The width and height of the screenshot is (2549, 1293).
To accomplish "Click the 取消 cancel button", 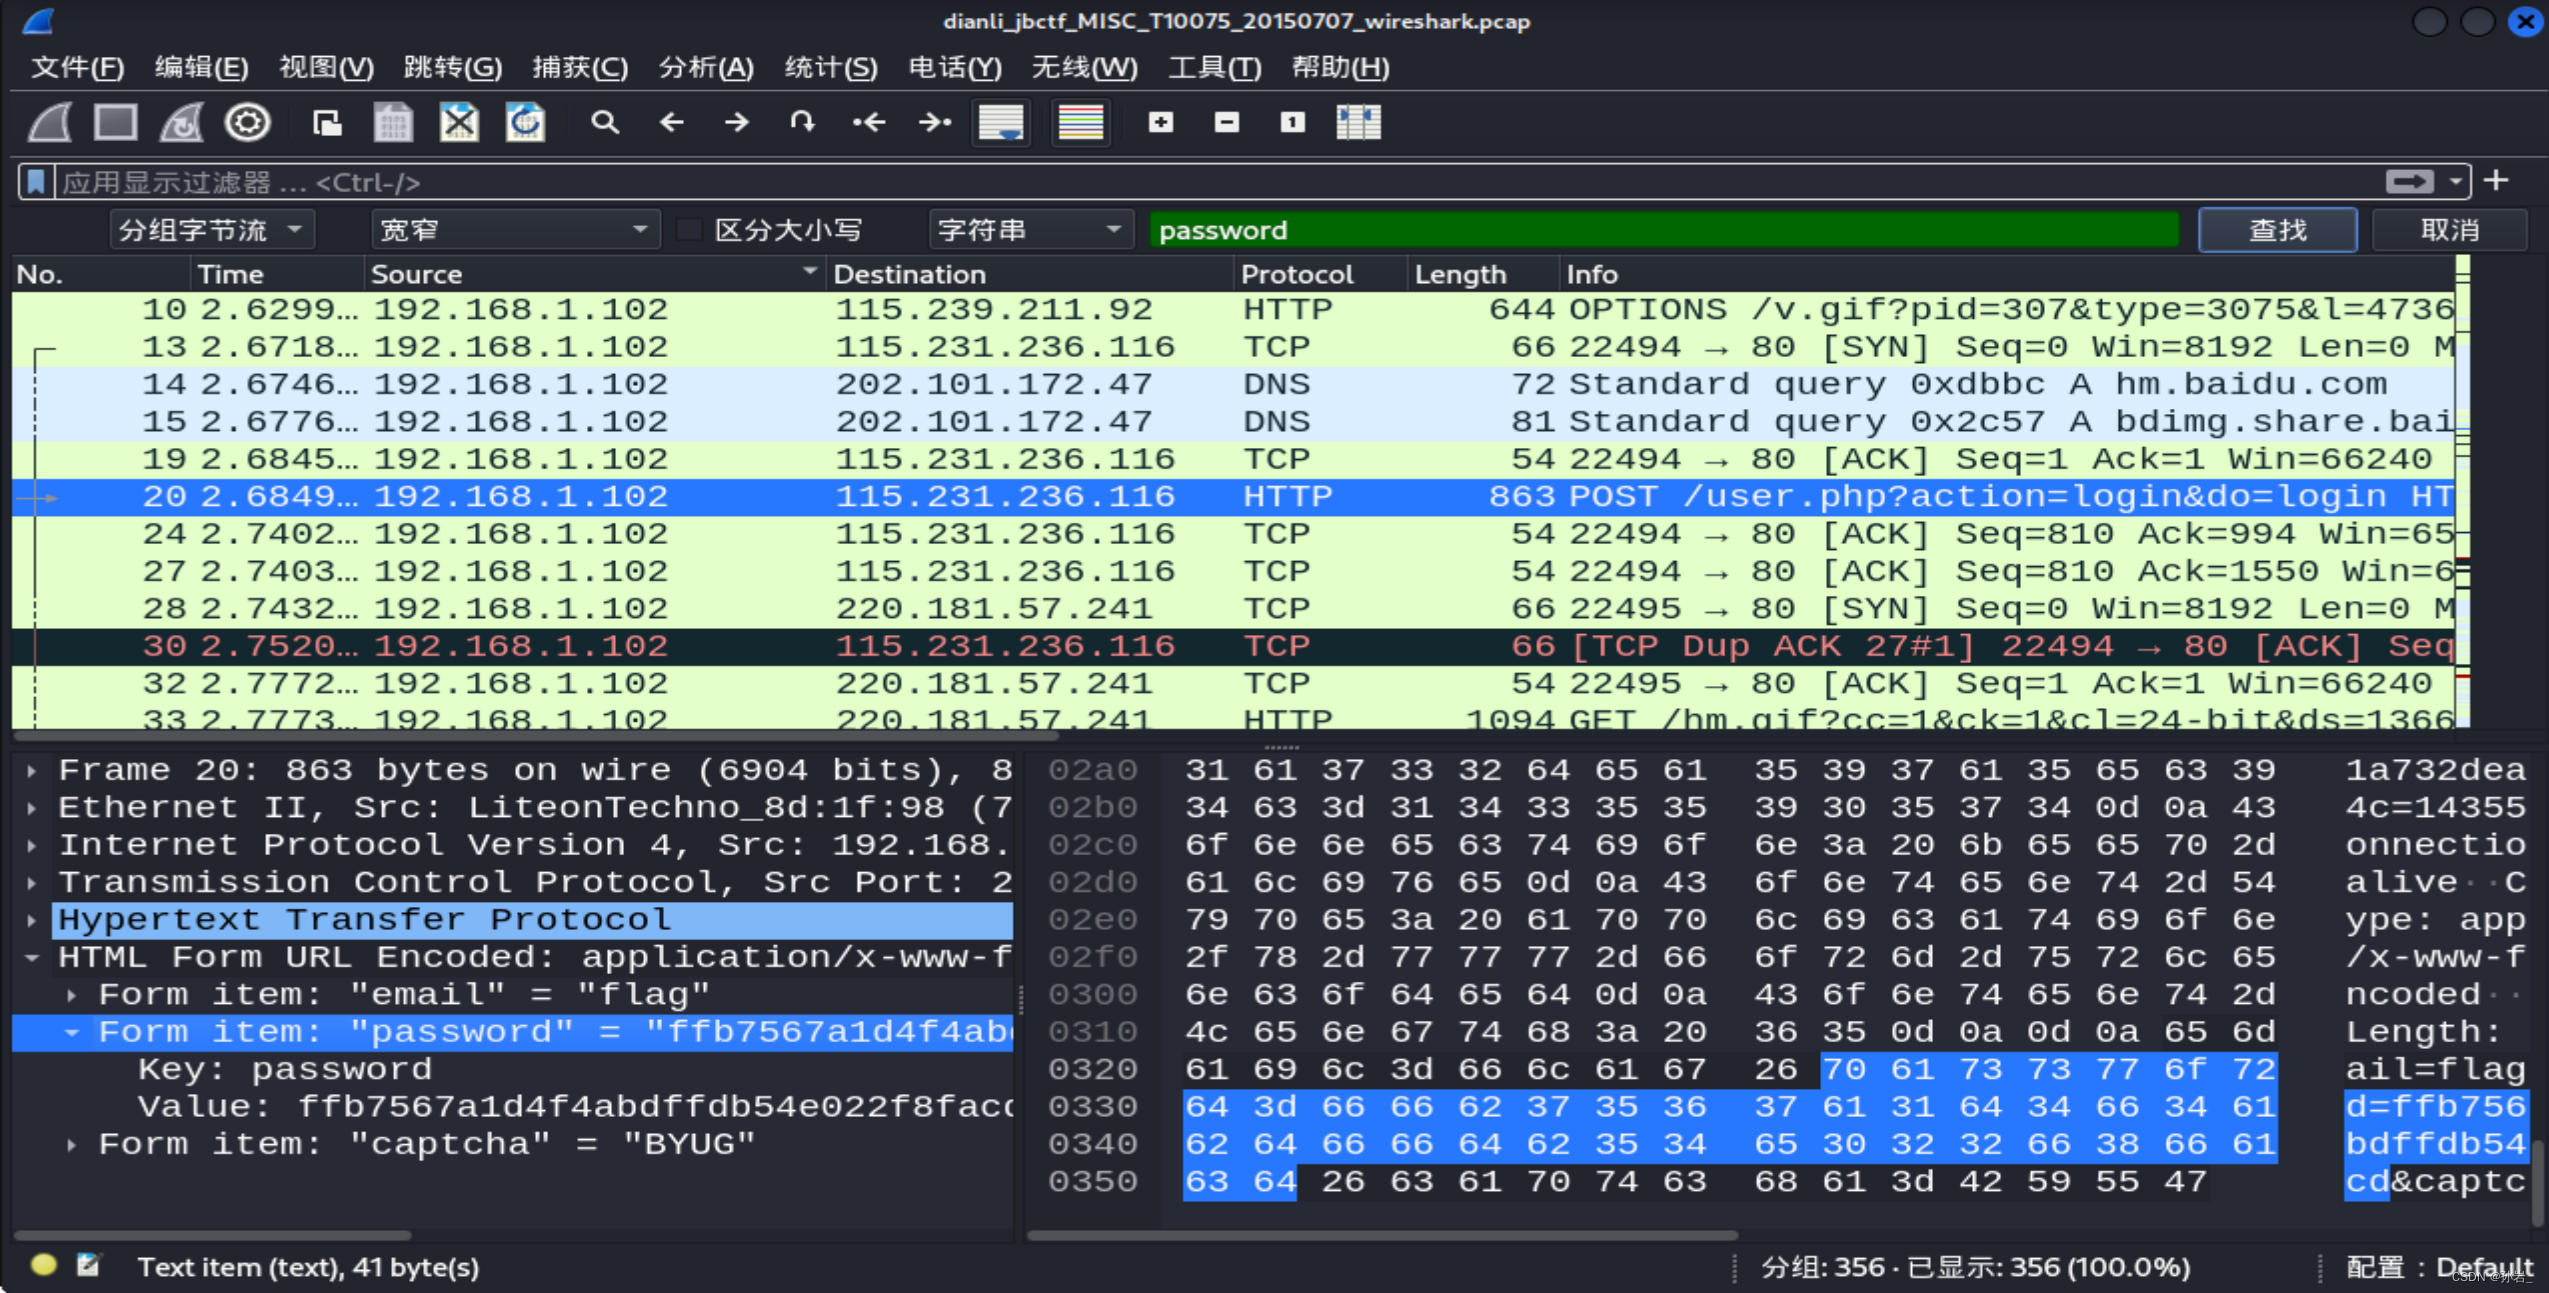I will tap(2451, 229).
